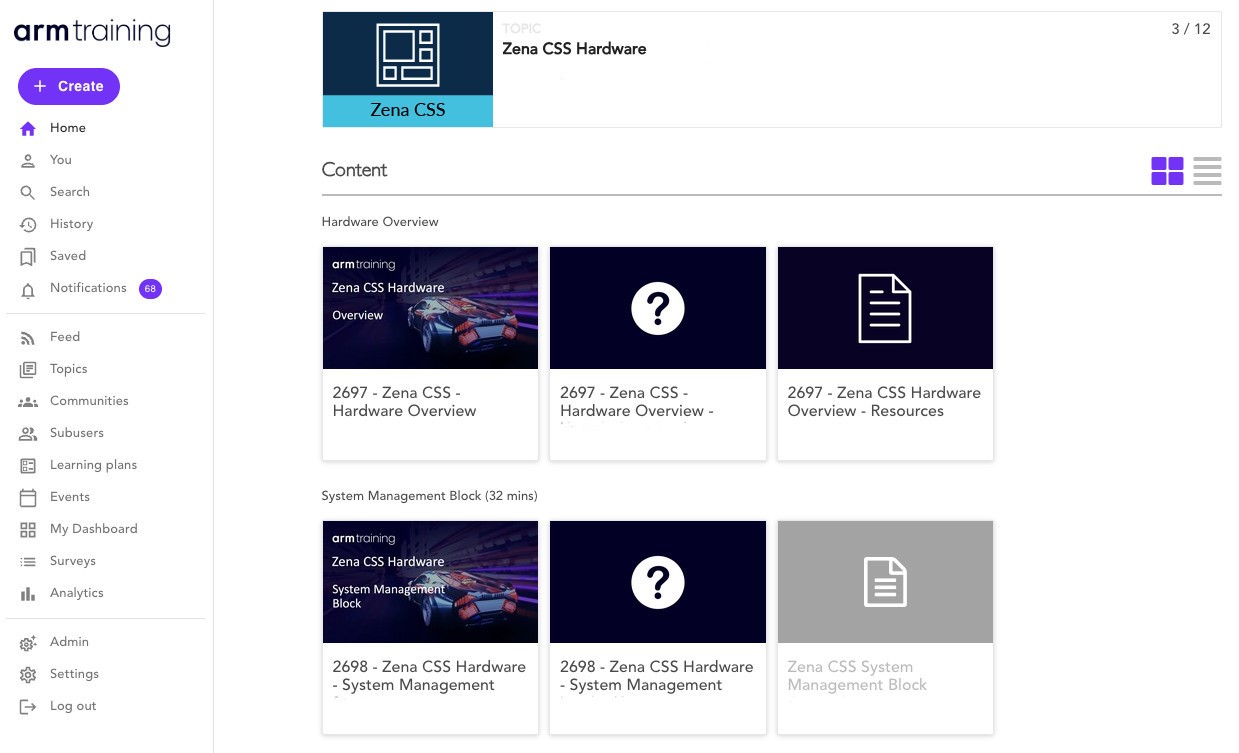
Task: Click the Zena CSS topic banner image
Action: 407,69
